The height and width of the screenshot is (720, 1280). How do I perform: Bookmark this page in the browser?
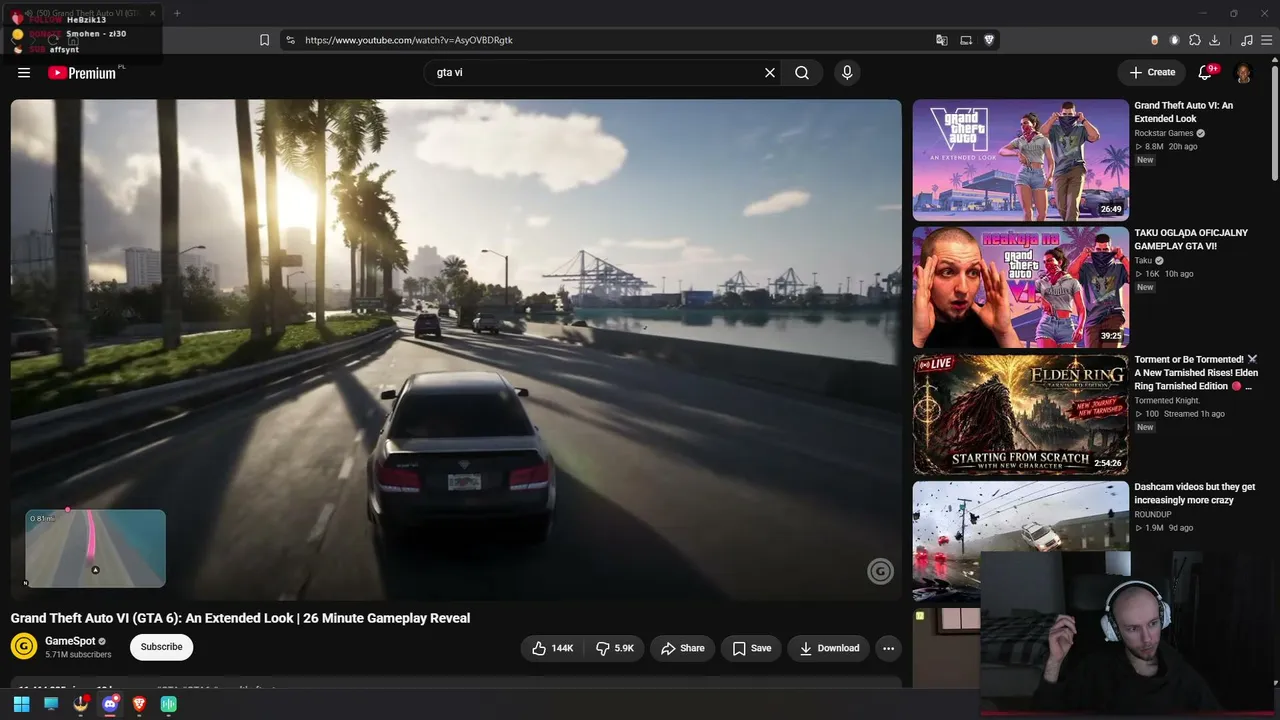[x=264, y=40]
